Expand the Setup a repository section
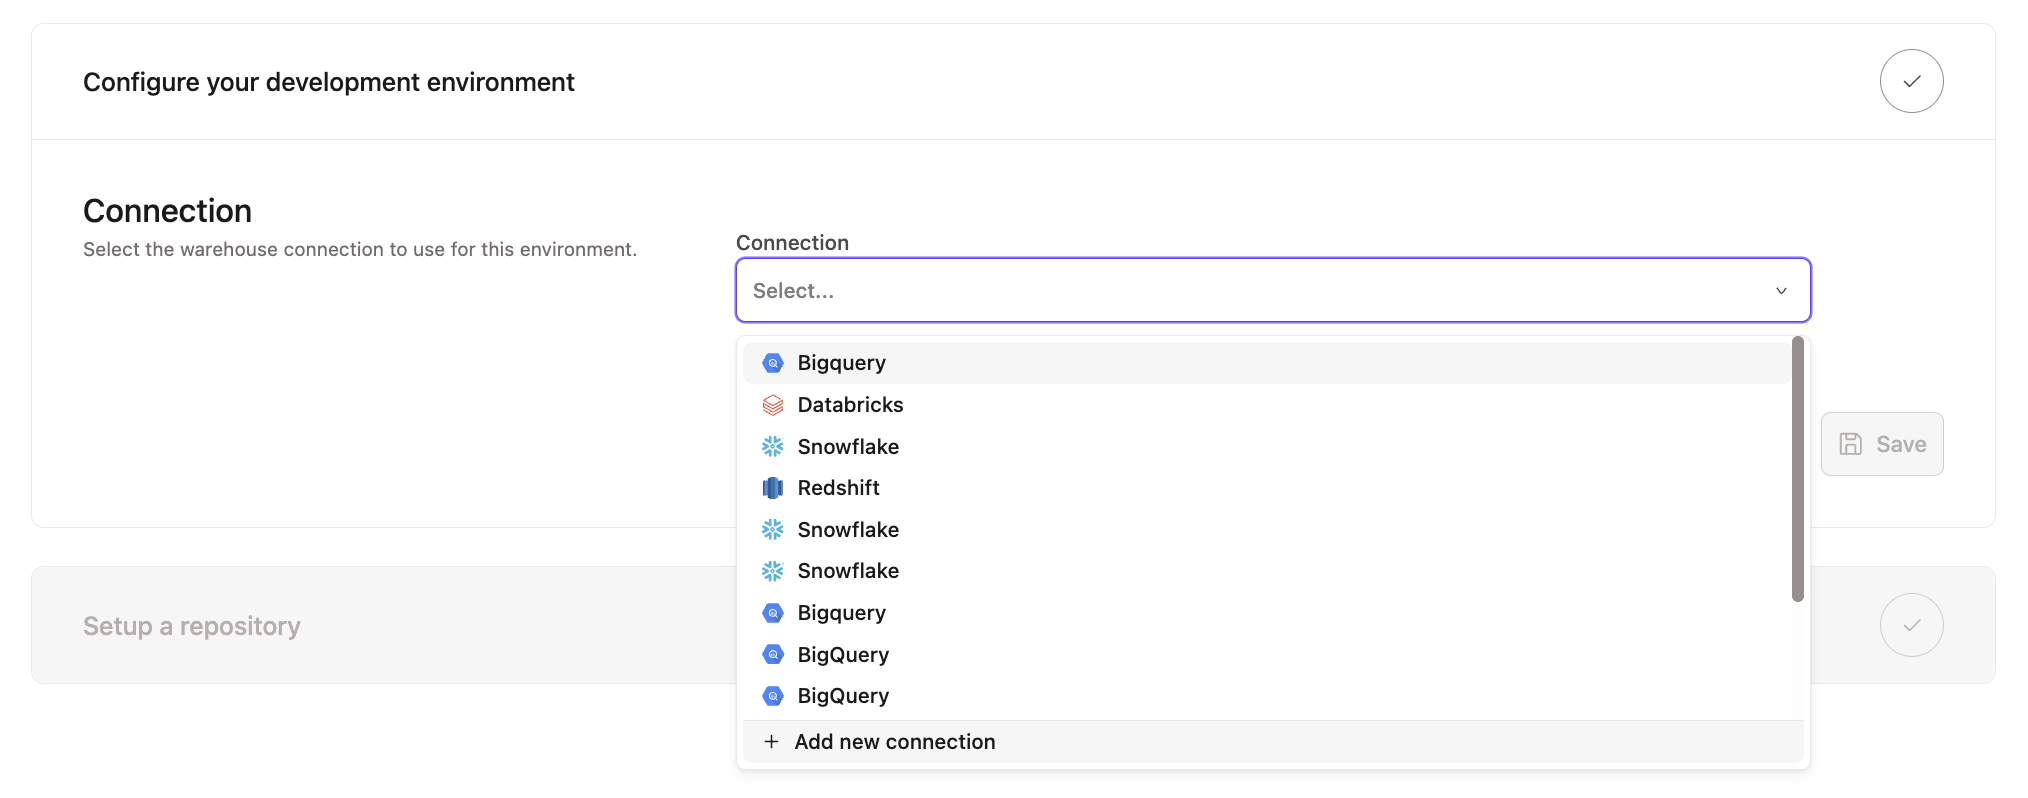Image resolution: width=2028 pixels, height=798 pixels. [1013, 625]
